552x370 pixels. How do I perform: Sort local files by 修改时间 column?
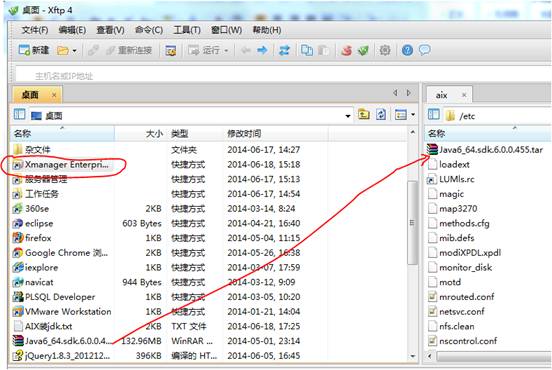pos(276,134)
